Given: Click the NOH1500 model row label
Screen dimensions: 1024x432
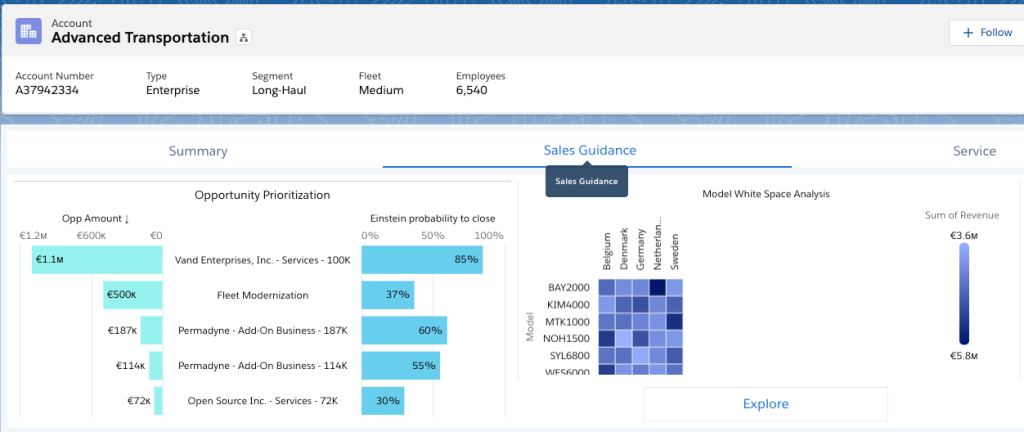Looking at the screenshot, I should (566, 338).
